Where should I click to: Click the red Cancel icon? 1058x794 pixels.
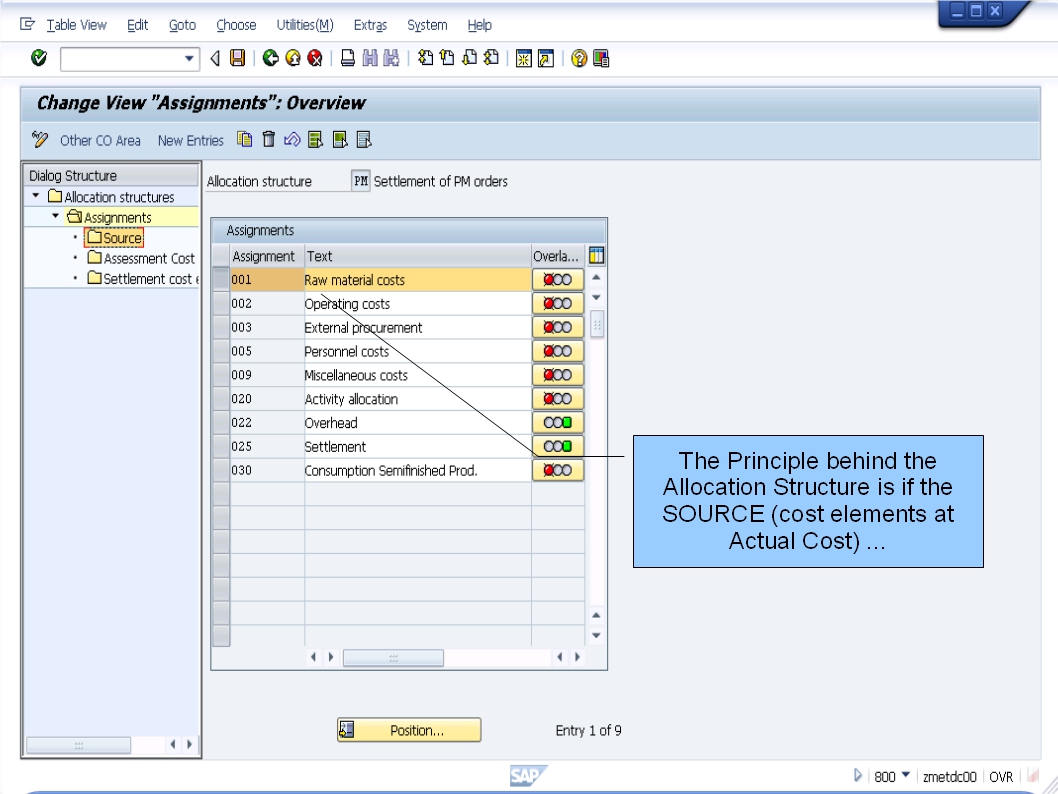(x=315, y=58)
